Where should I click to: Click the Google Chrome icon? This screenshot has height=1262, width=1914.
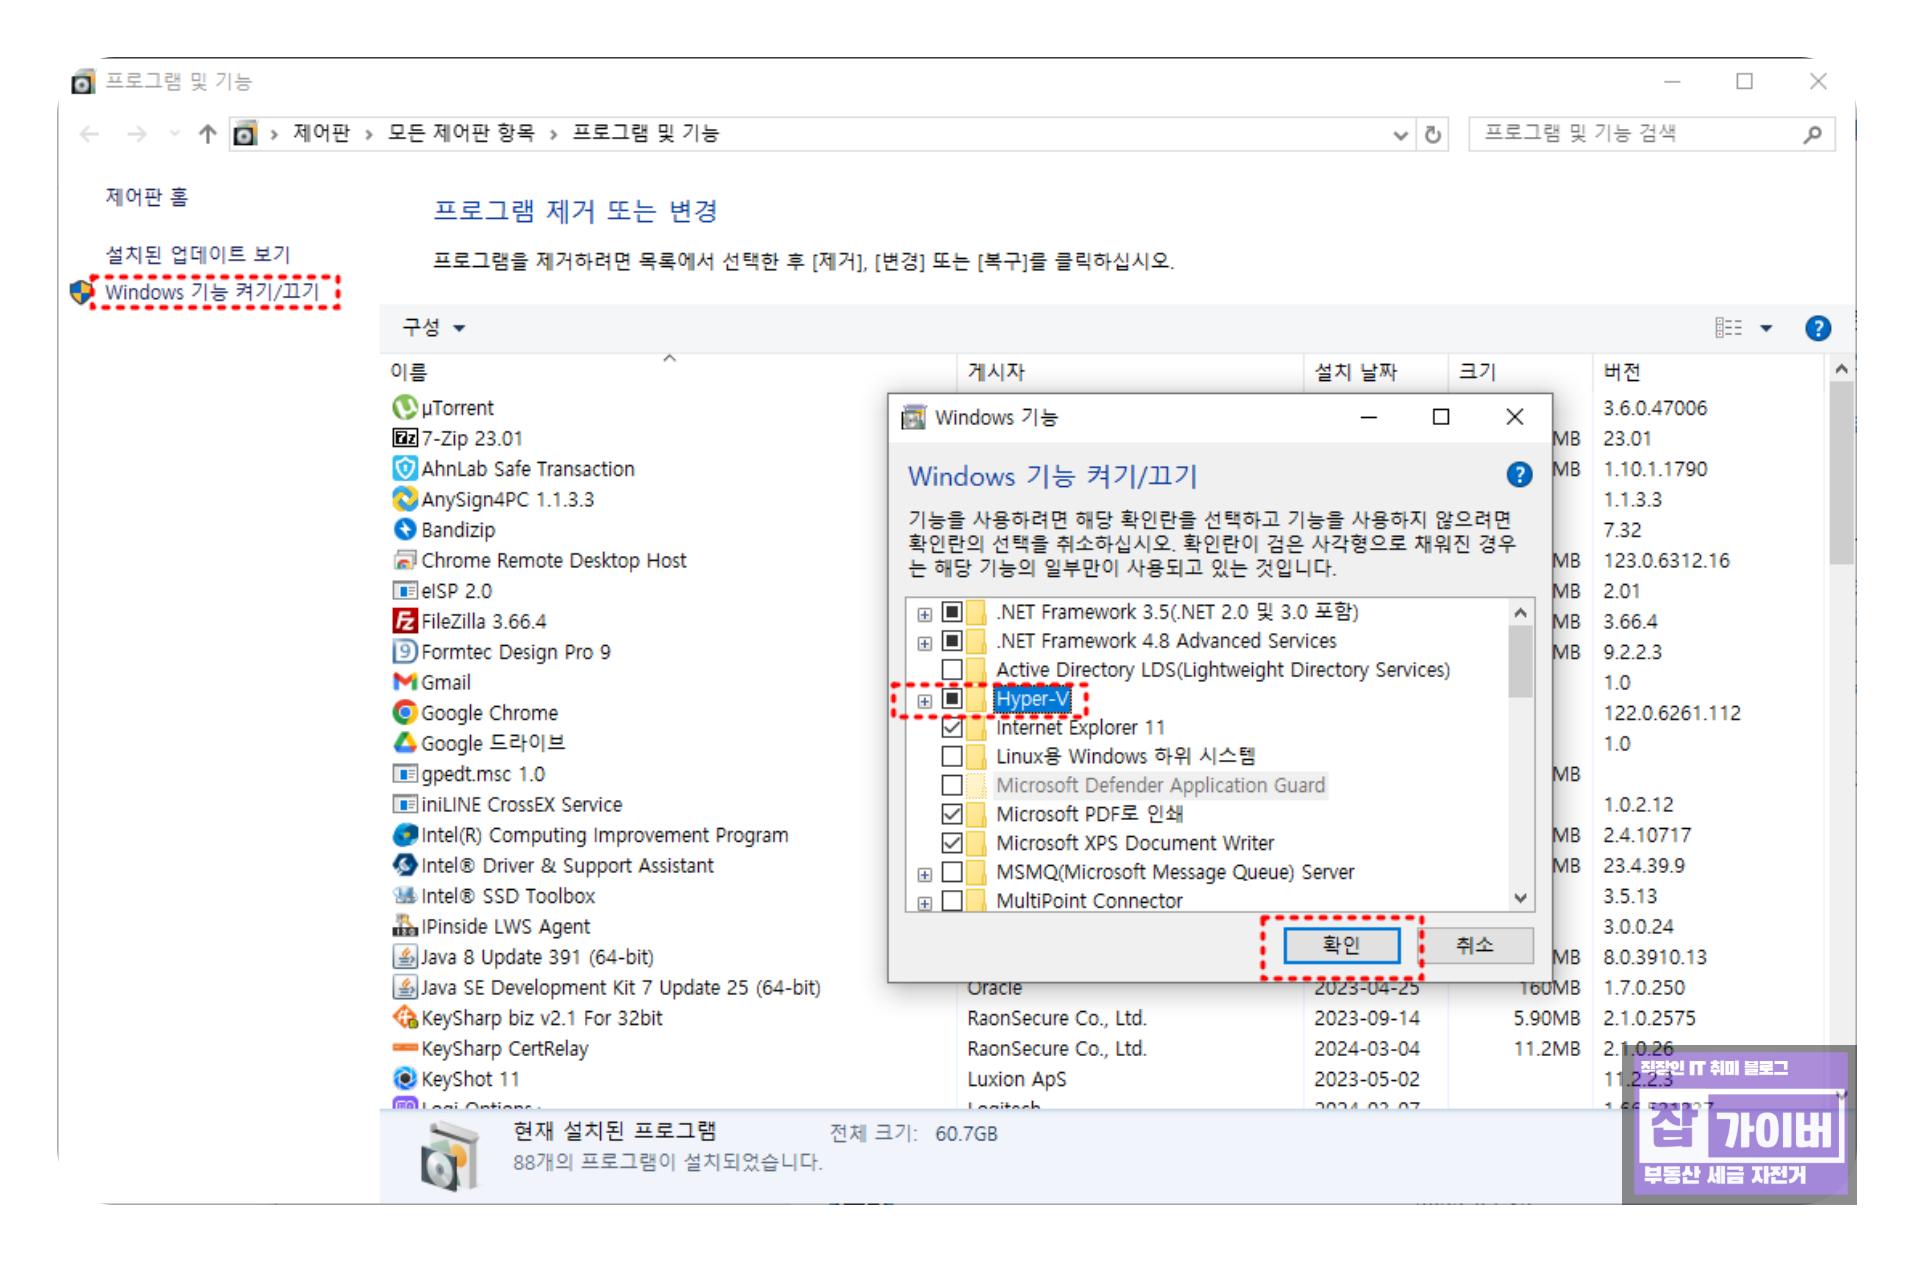click(x=404, y=713)
